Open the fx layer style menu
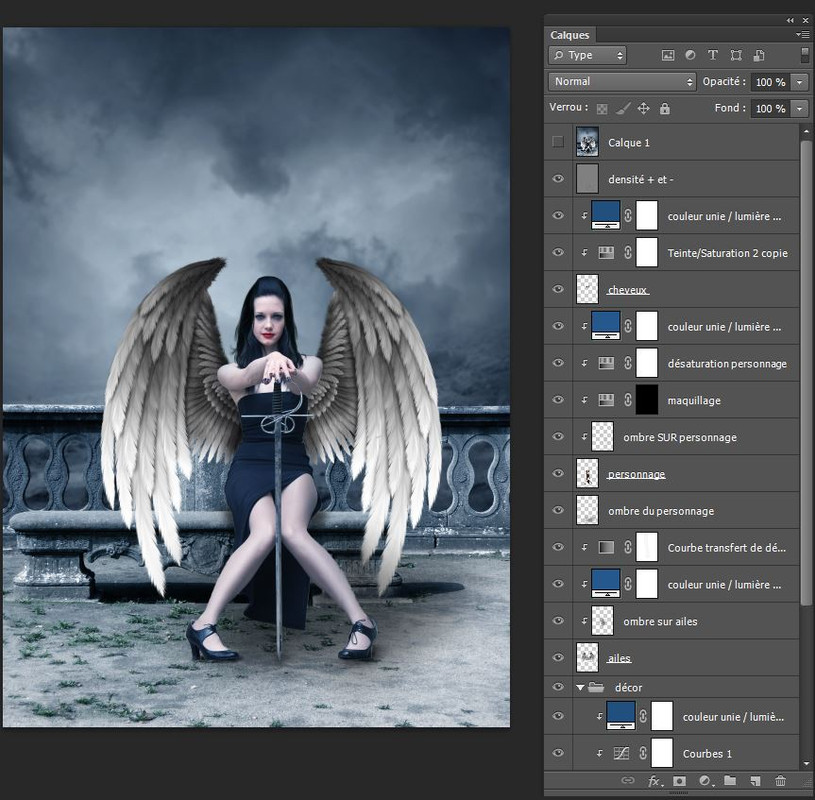This screenshot has width=815, height=800. click(654, 781)
